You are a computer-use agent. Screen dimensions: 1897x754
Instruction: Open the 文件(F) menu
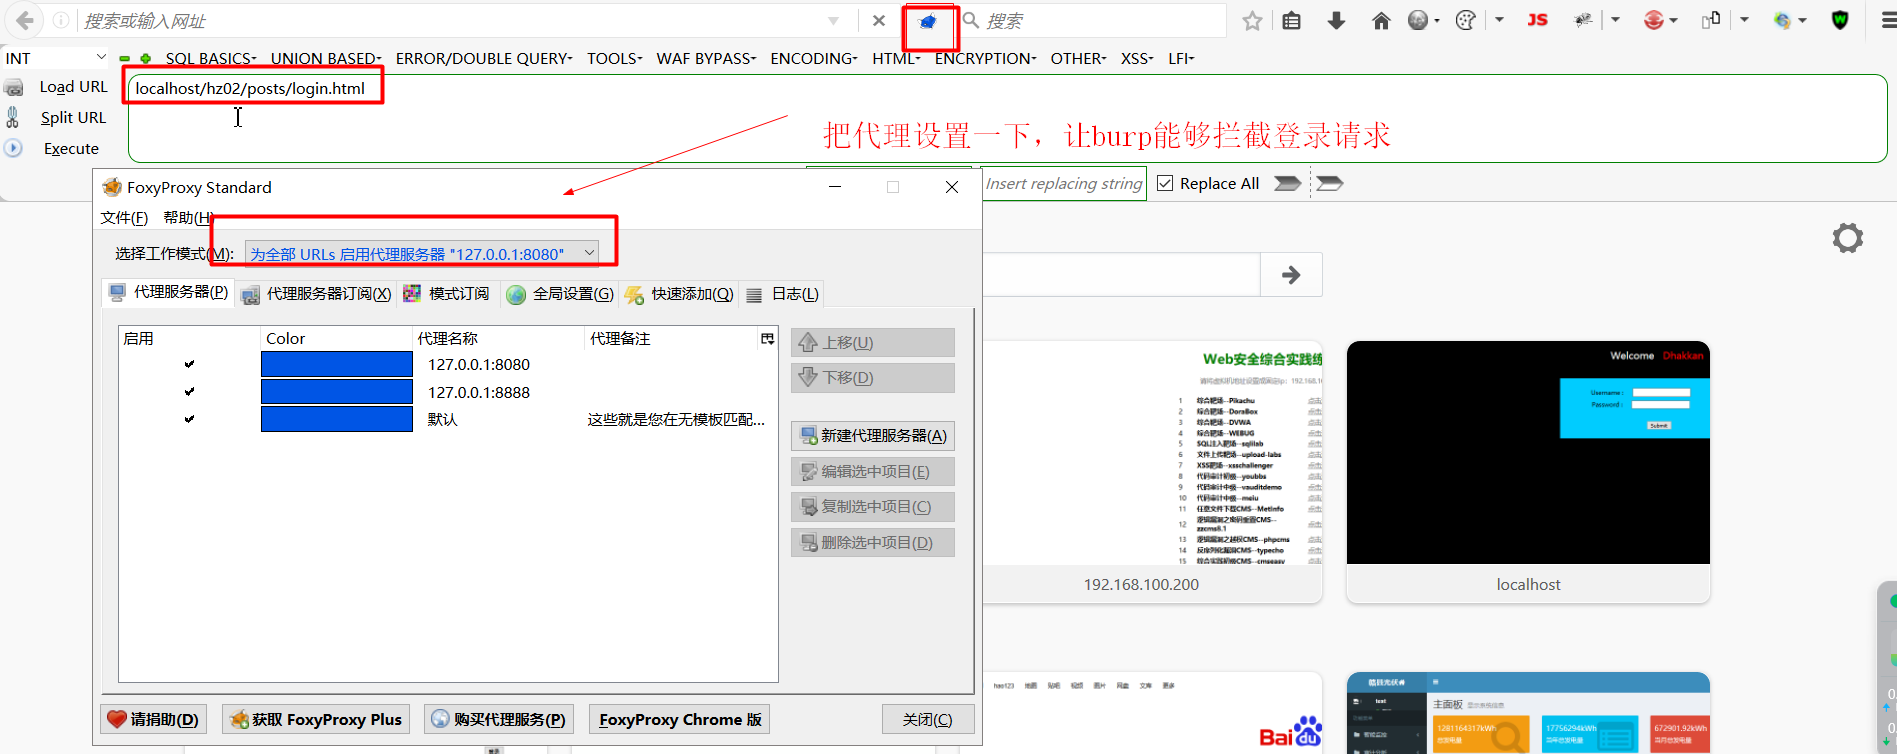pyautogui.click(x=124, y=217)
